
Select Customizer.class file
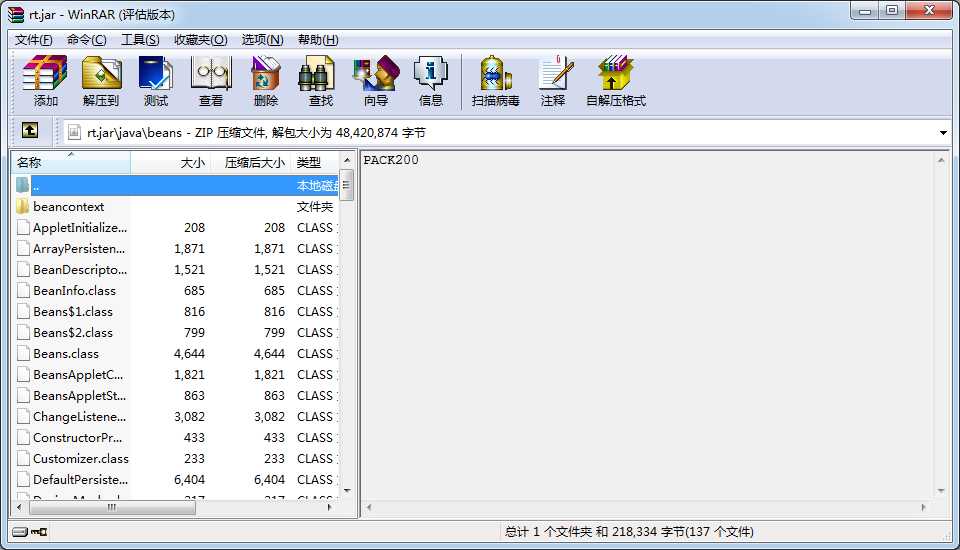coord(176,458)
